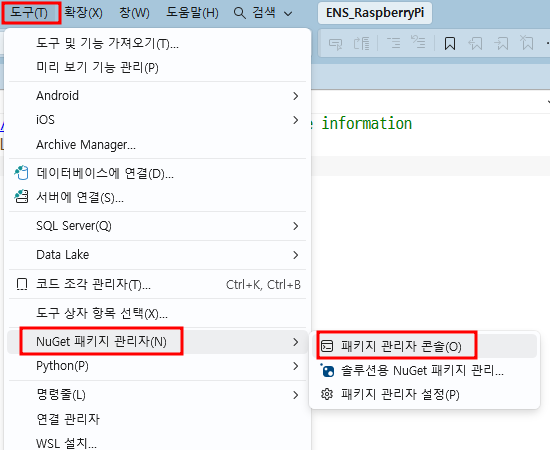This screenshot has height=450, width=550.
Task: Click the package manager console icon
Action: tap(327, 346)
